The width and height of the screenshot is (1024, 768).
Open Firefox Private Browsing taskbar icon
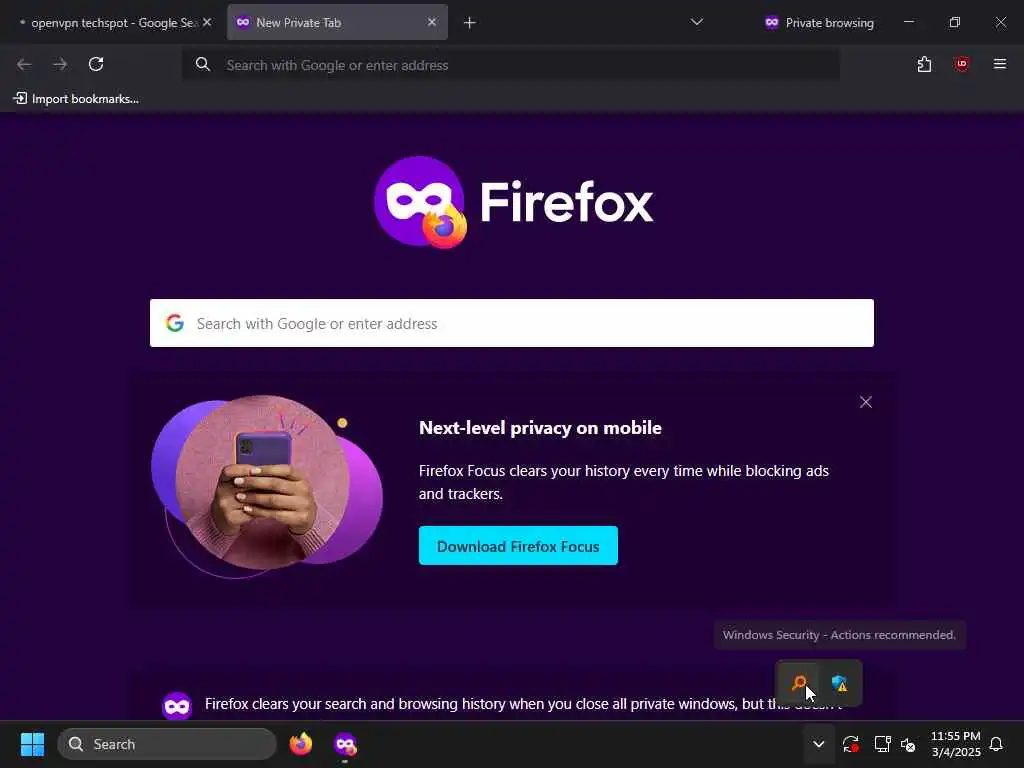pyautogui.click(x=345, y=744)
